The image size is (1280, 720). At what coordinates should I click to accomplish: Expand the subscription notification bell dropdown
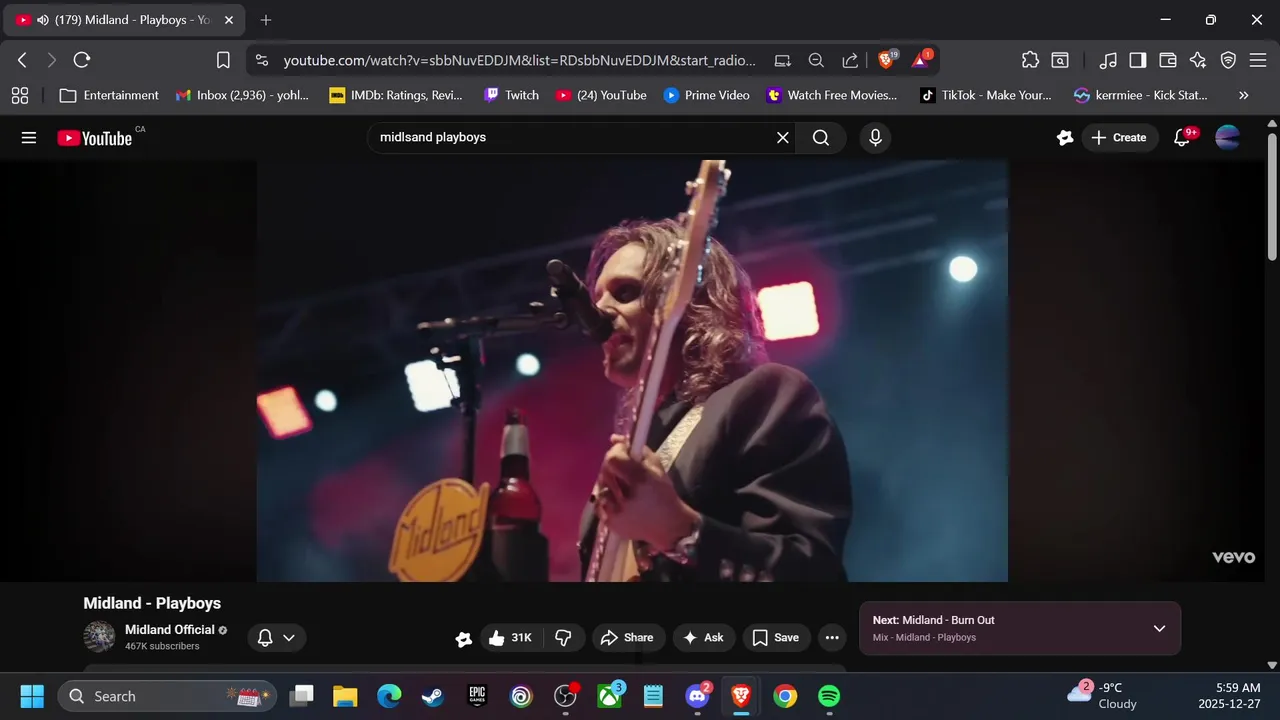click(276, 637)
